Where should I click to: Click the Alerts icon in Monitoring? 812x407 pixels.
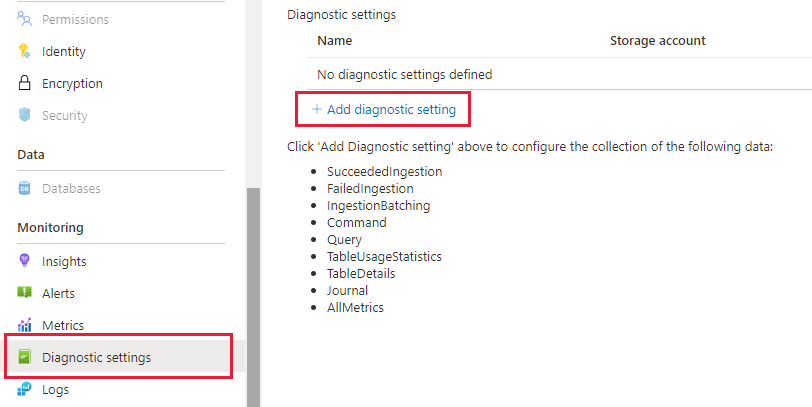click(25, 293)
